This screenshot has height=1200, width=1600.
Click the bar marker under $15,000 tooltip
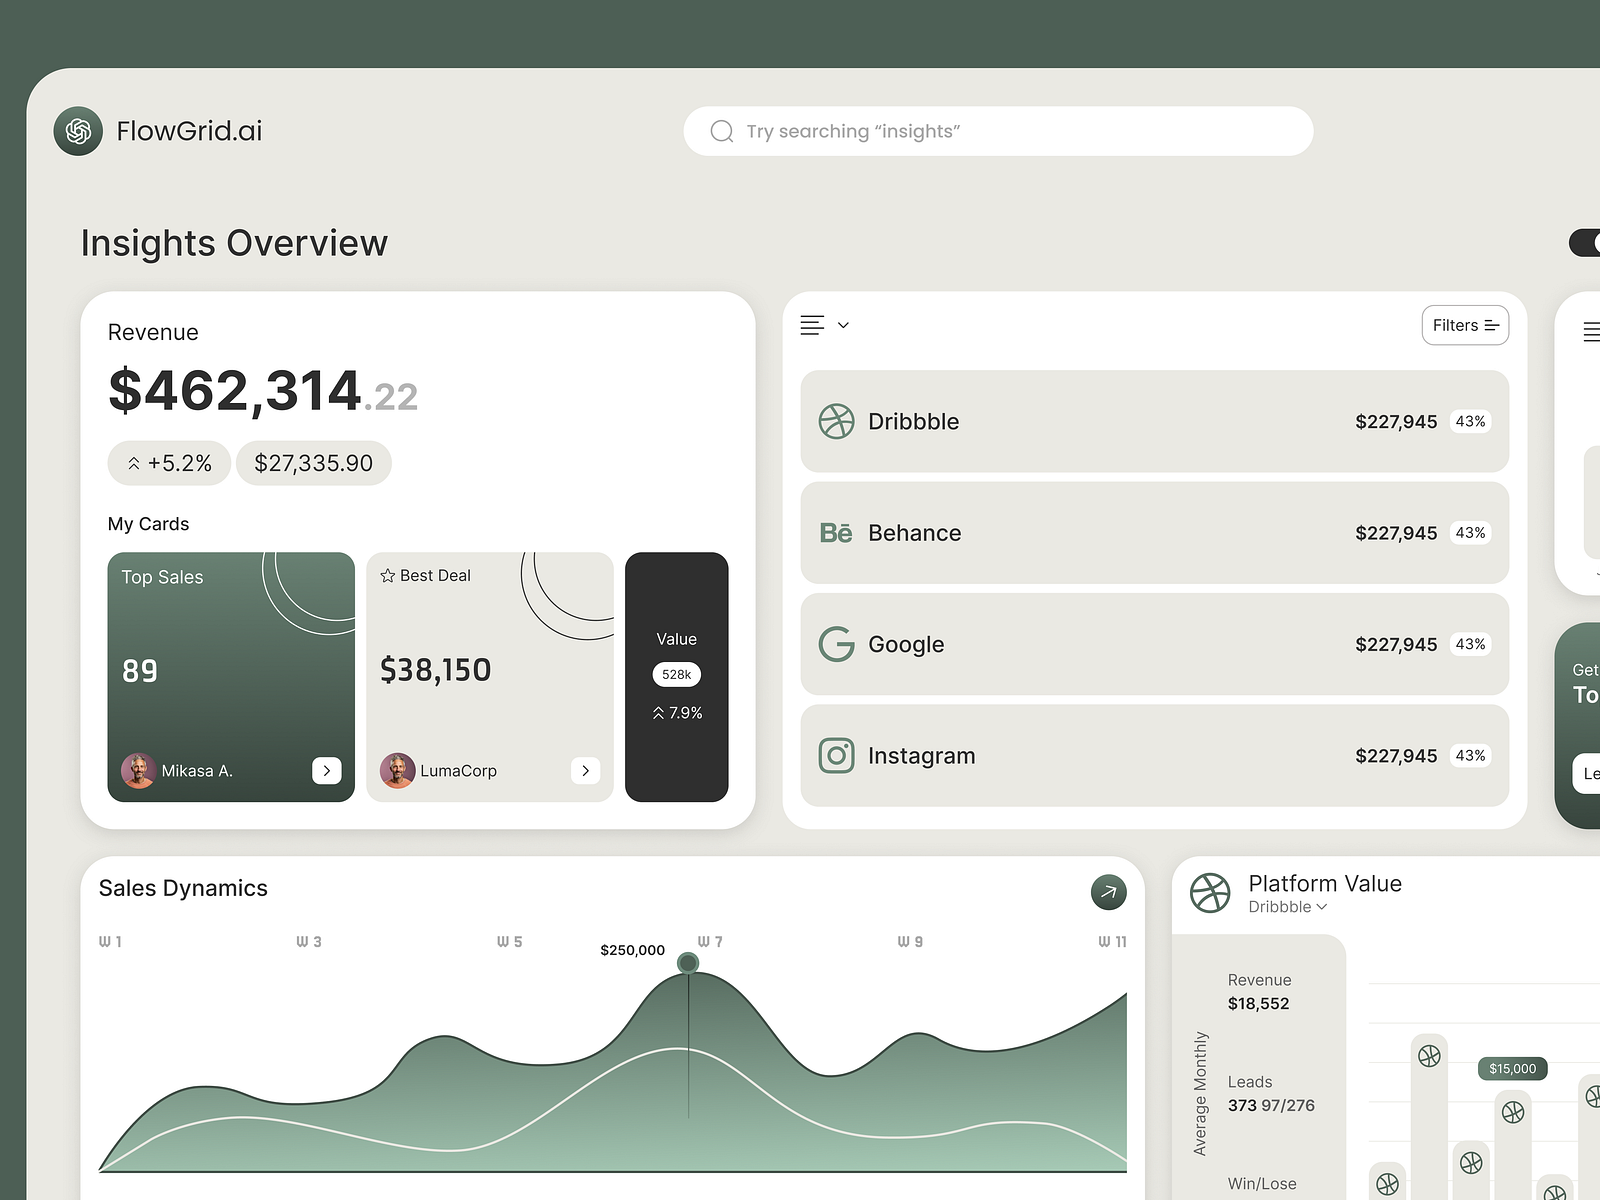click(1513, 1112)
